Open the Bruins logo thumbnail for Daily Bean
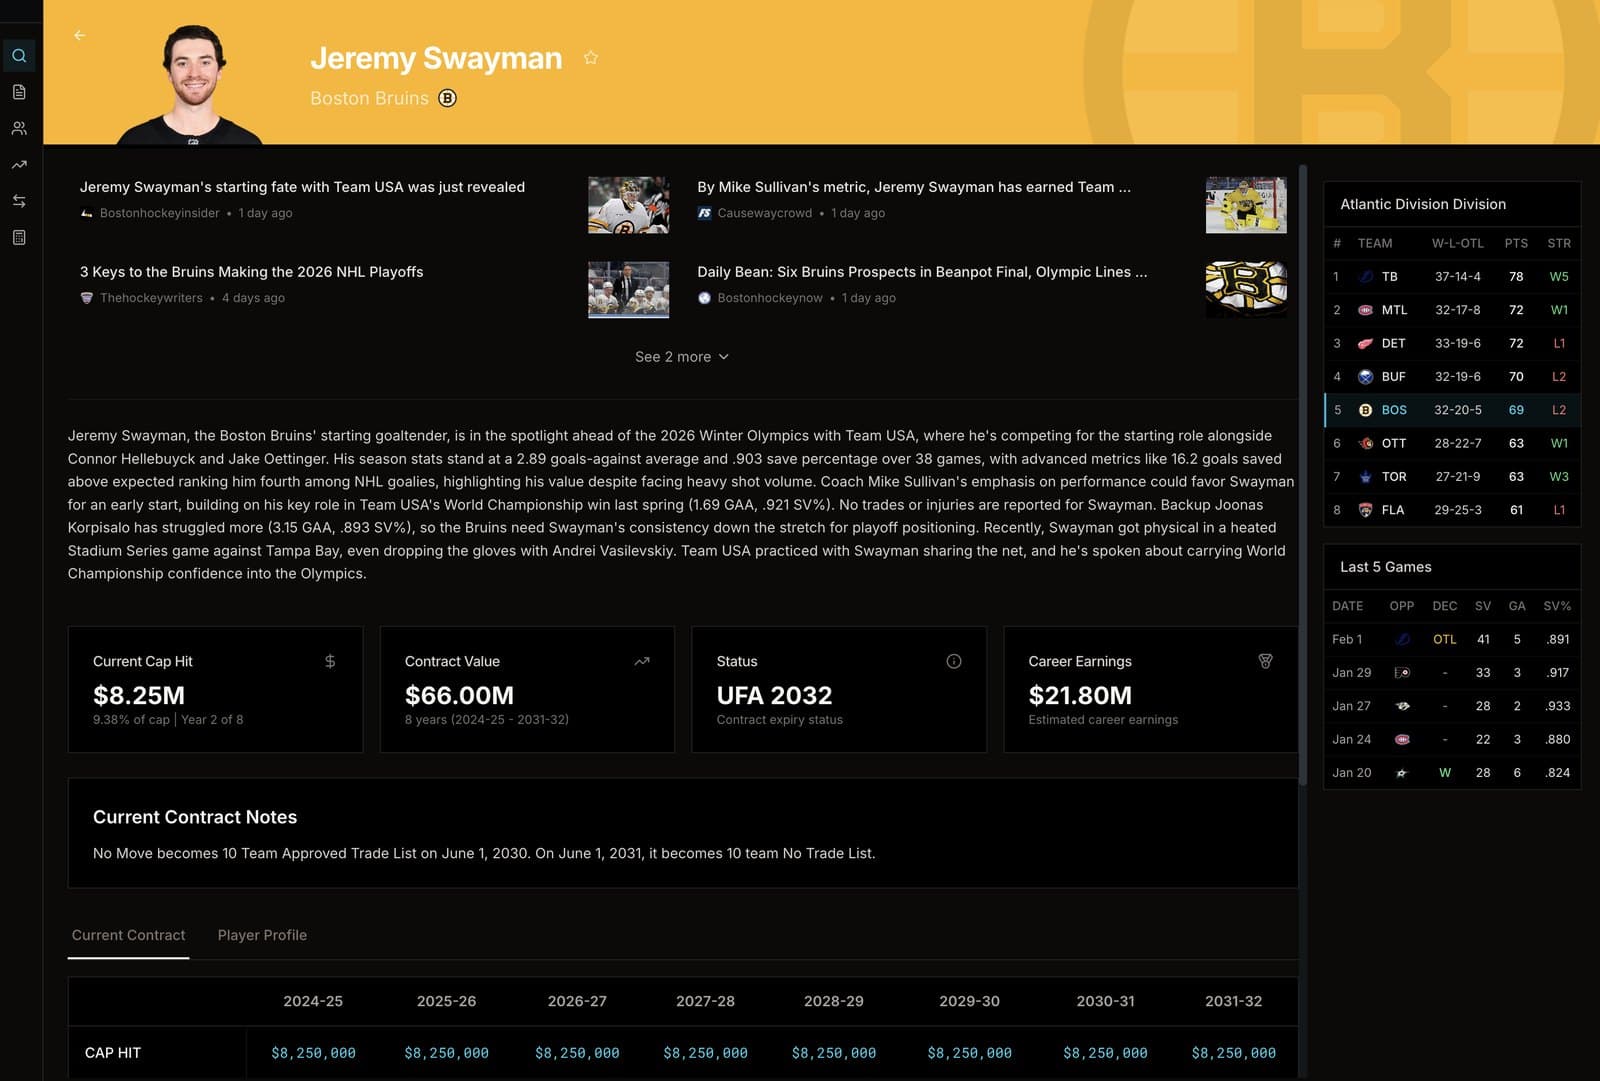1600x1081 pixels. pyautogui.click(x=1246, y=290)
